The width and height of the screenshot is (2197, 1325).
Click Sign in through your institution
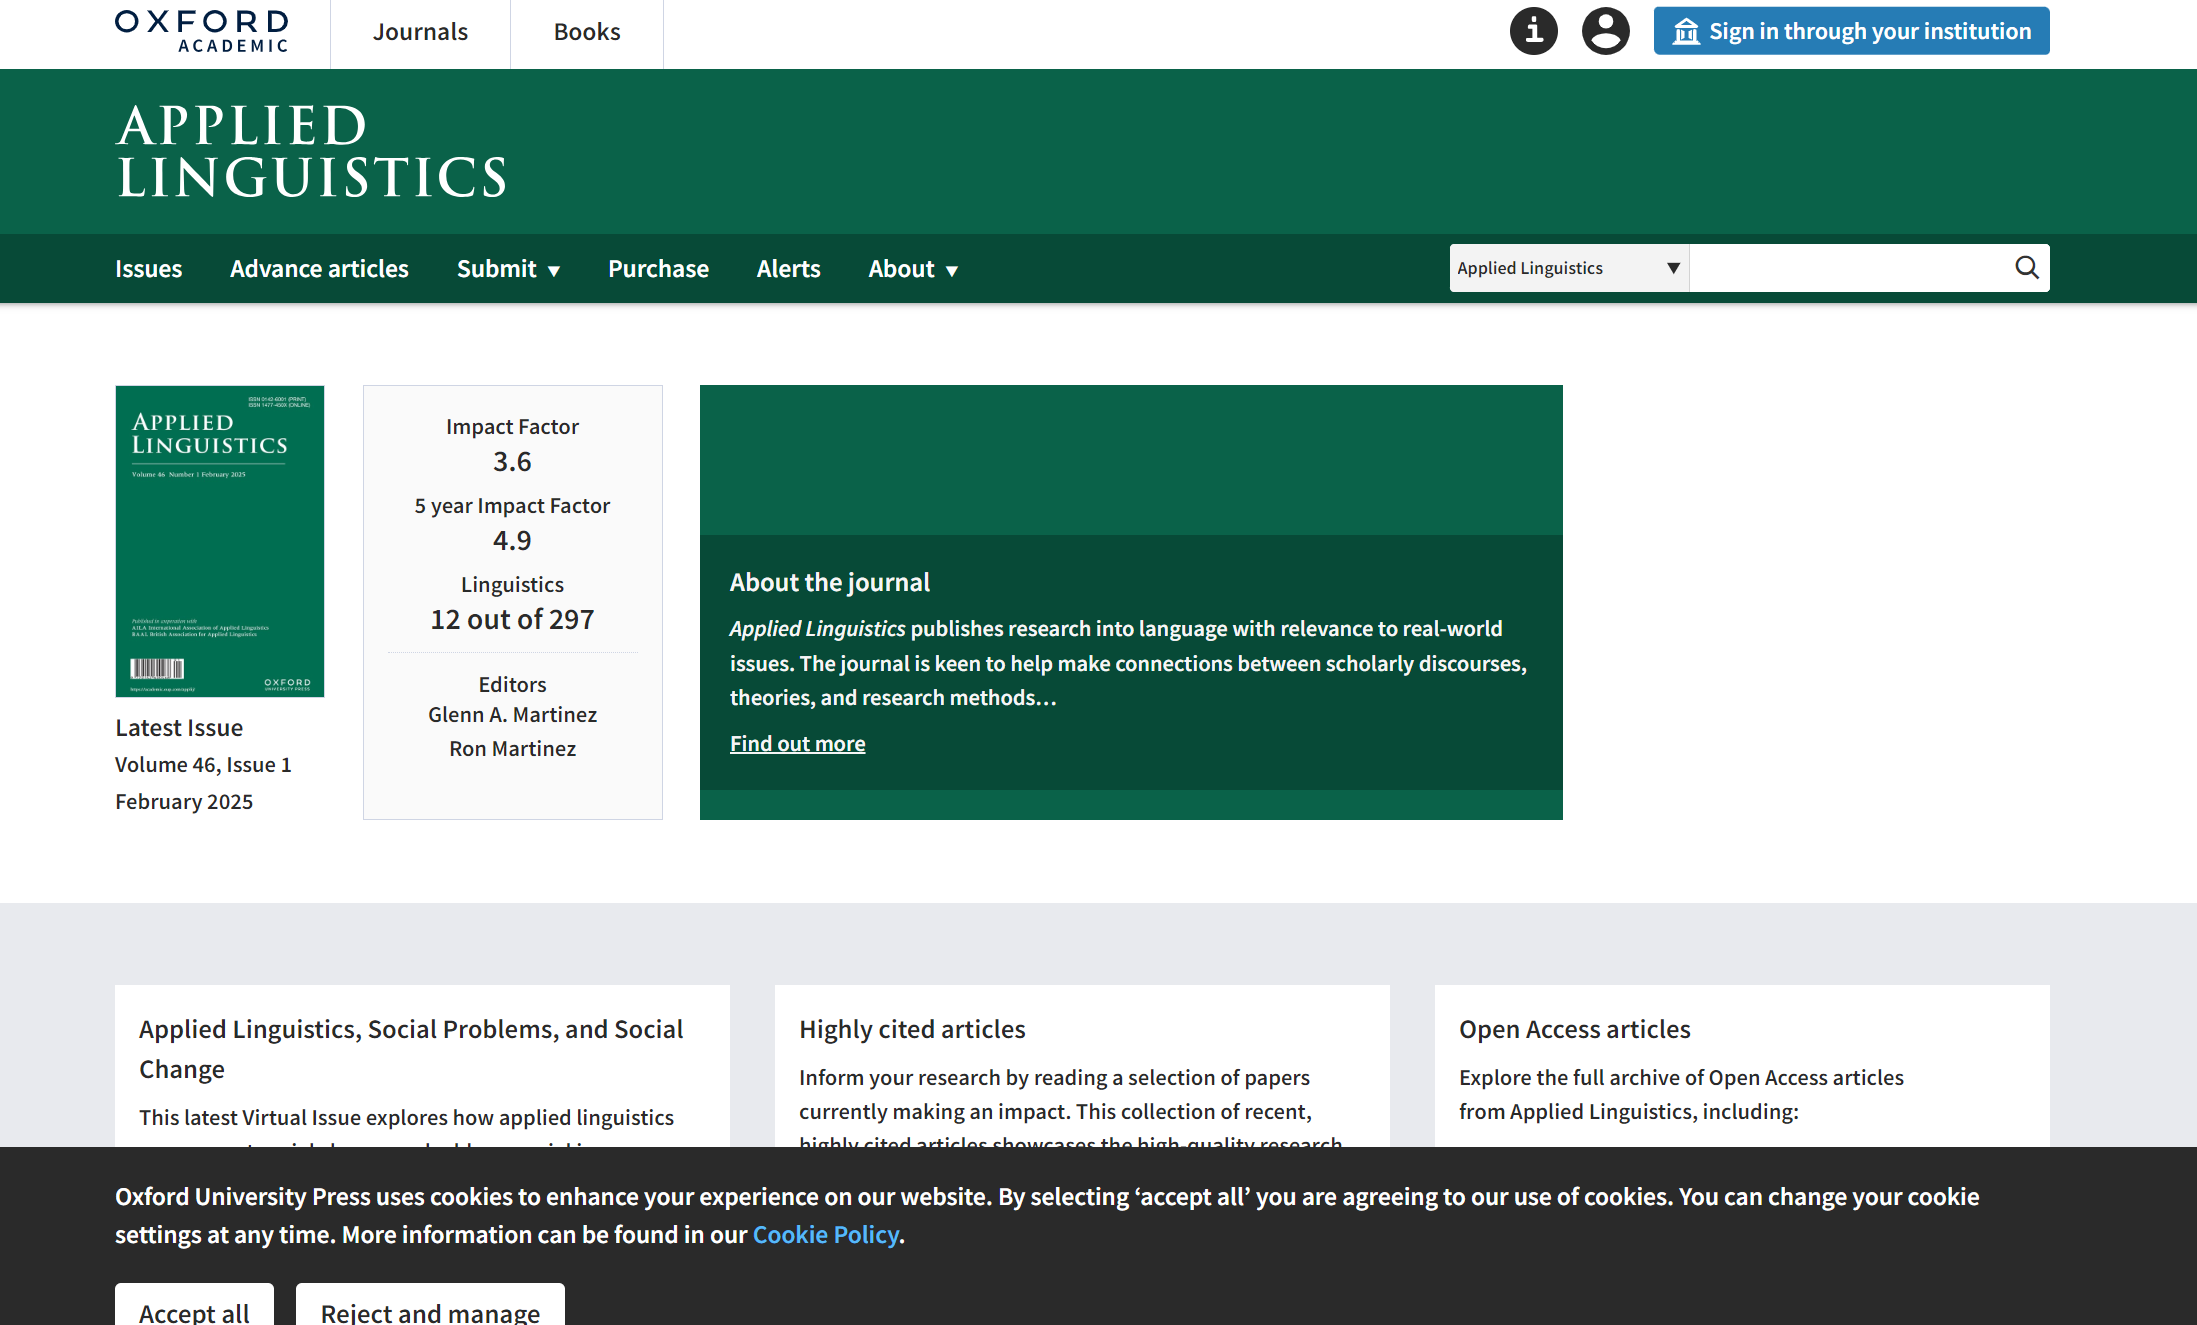(1851, 31)
